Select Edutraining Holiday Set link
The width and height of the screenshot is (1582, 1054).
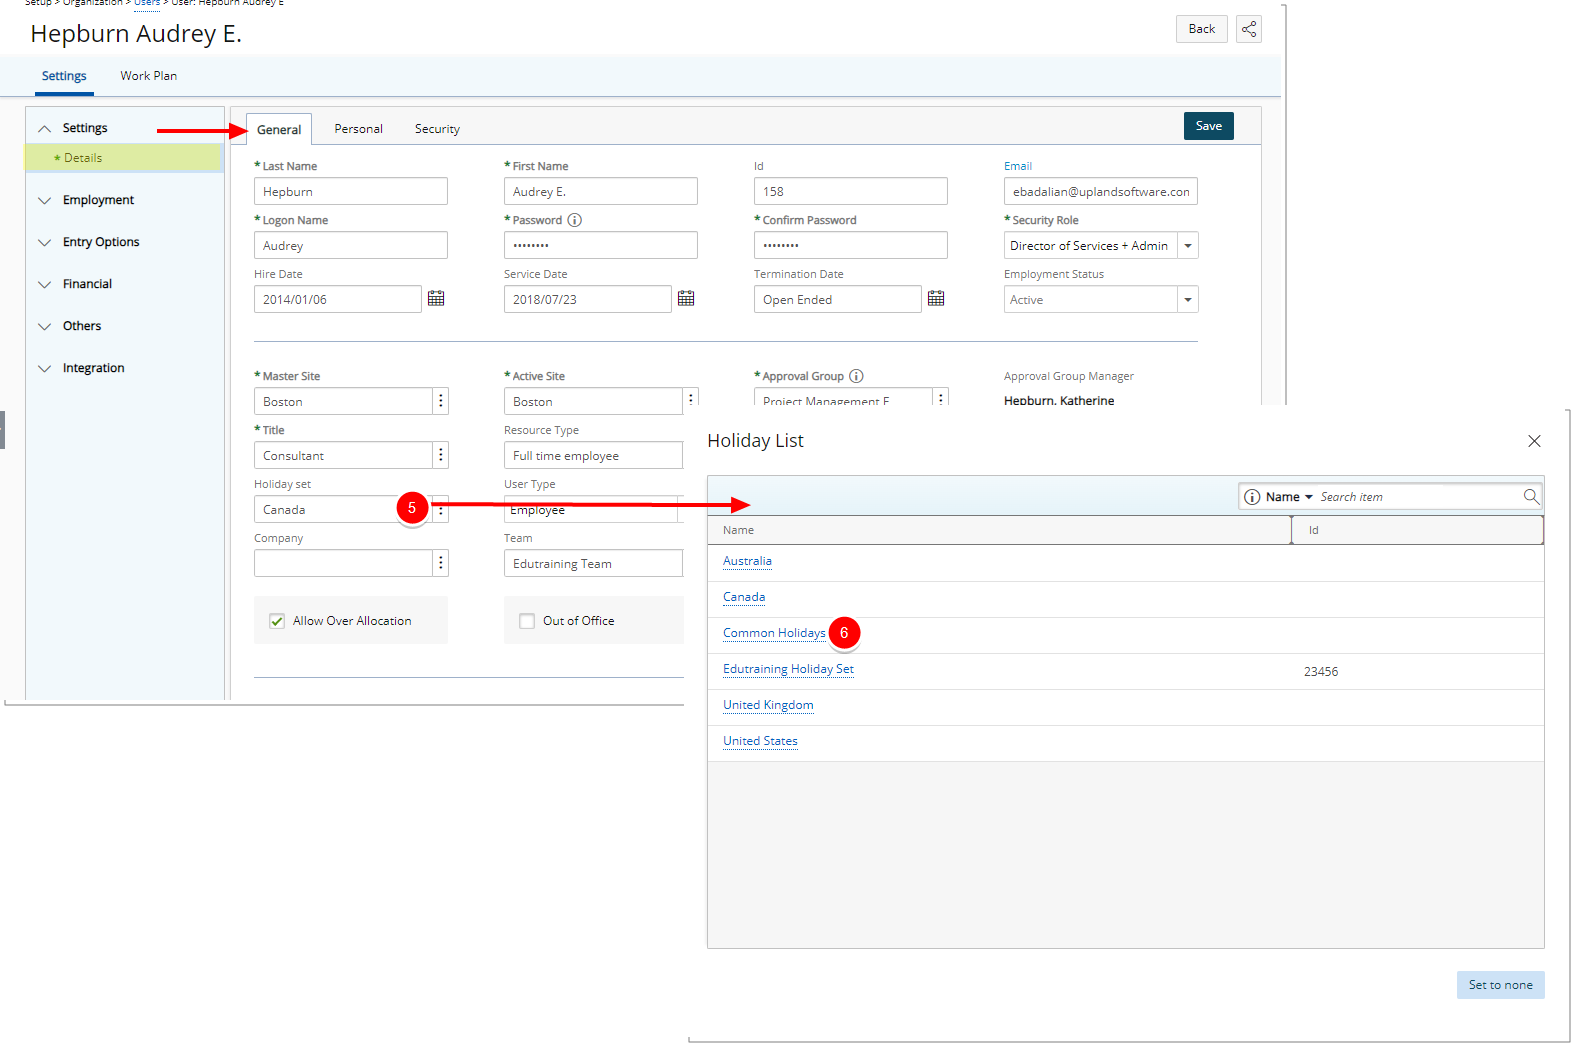point(788,669)
